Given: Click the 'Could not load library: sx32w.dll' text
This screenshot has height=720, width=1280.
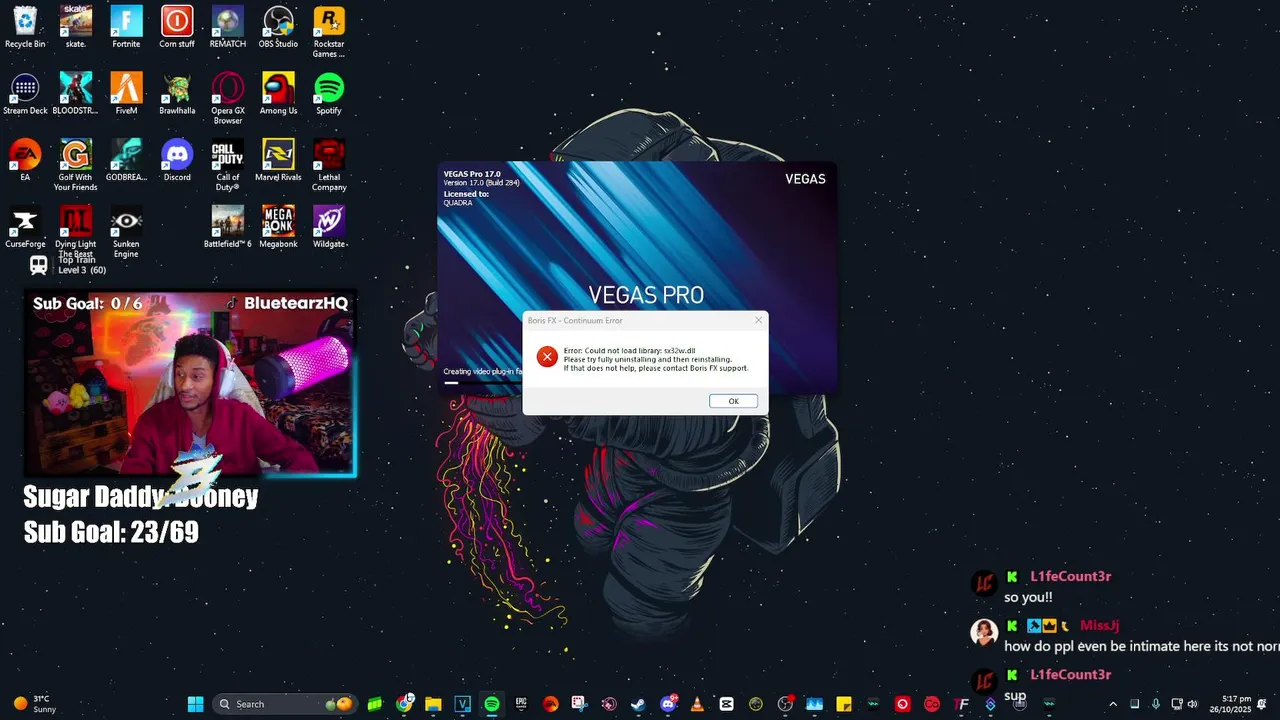Looking at the screenshot, I should [x=639, y=351].
